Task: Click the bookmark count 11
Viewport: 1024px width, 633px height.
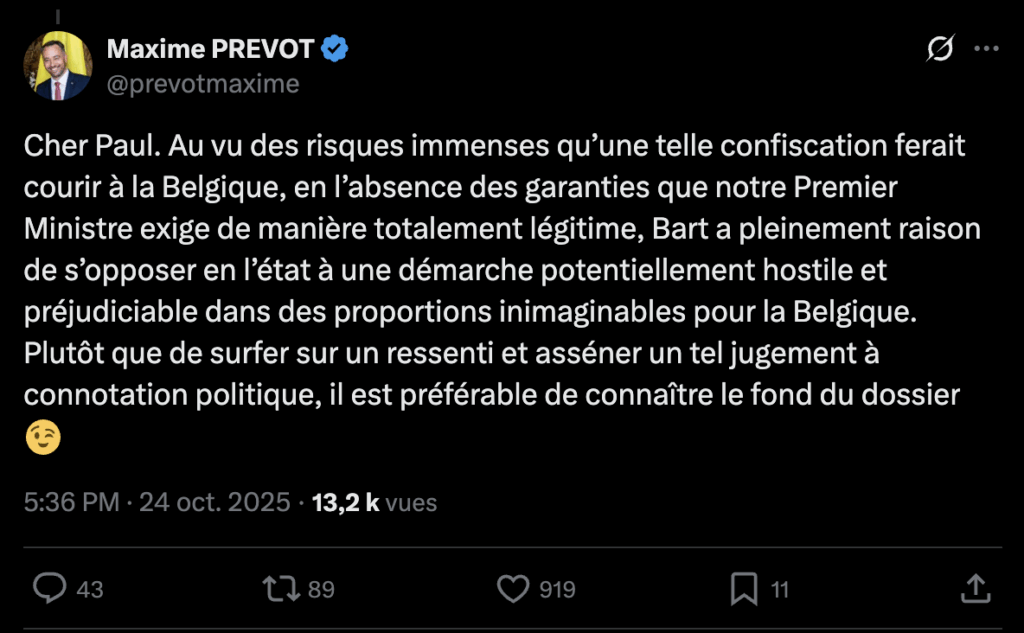Action: click(780, 590)
